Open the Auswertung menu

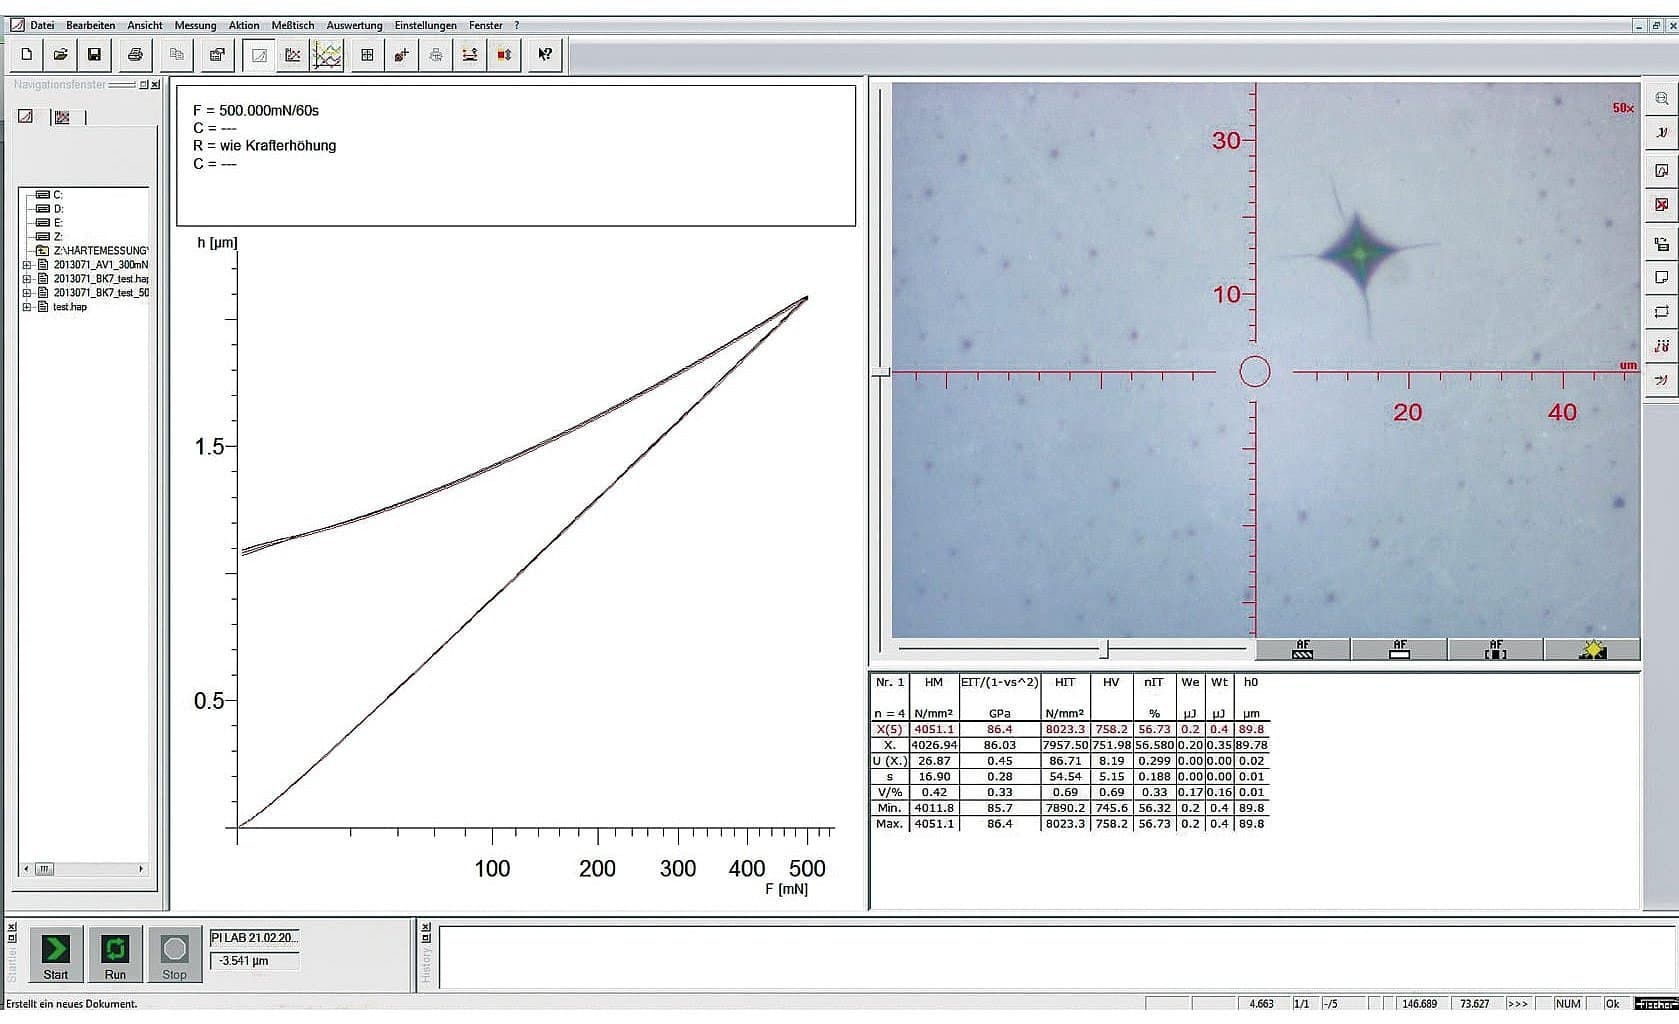coord(354,25)
